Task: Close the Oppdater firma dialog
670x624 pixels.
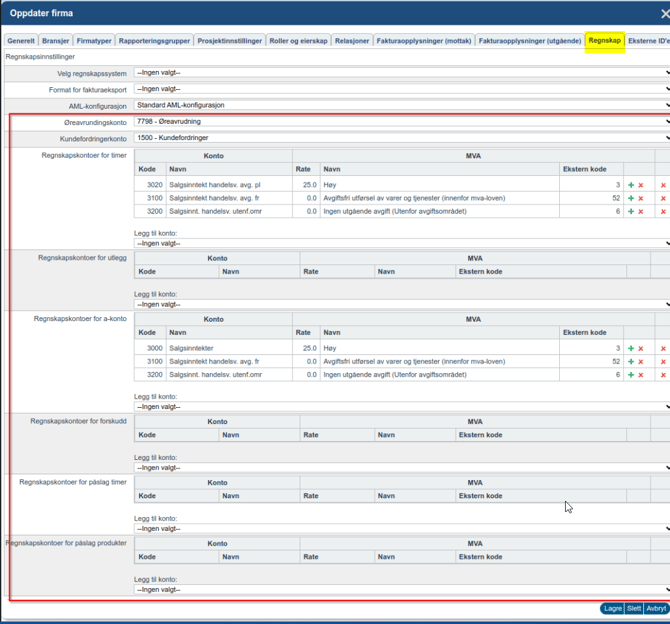Action: click(x=664, y=14)
